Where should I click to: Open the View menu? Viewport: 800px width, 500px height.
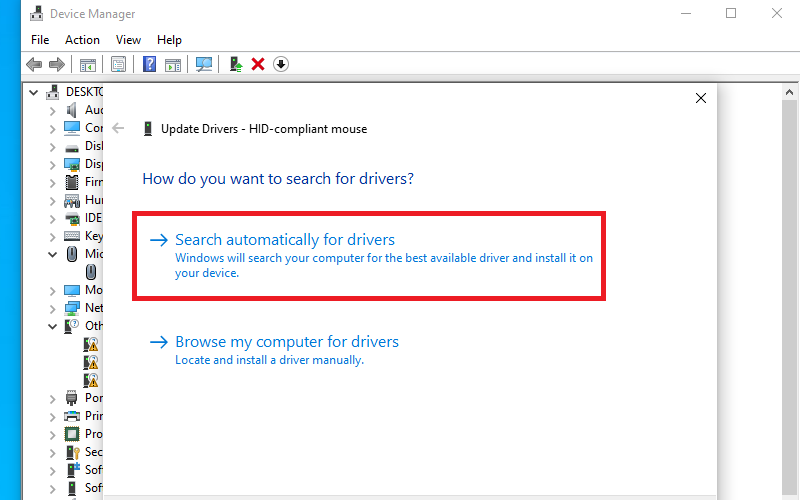click(x=128, y=40)
